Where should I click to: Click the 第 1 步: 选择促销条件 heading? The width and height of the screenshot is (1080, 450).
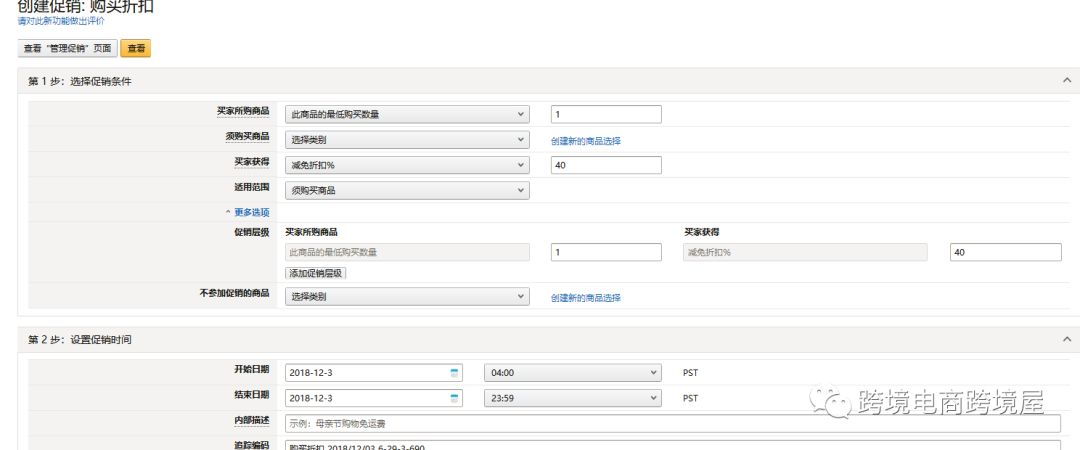[x=79, y=81]
